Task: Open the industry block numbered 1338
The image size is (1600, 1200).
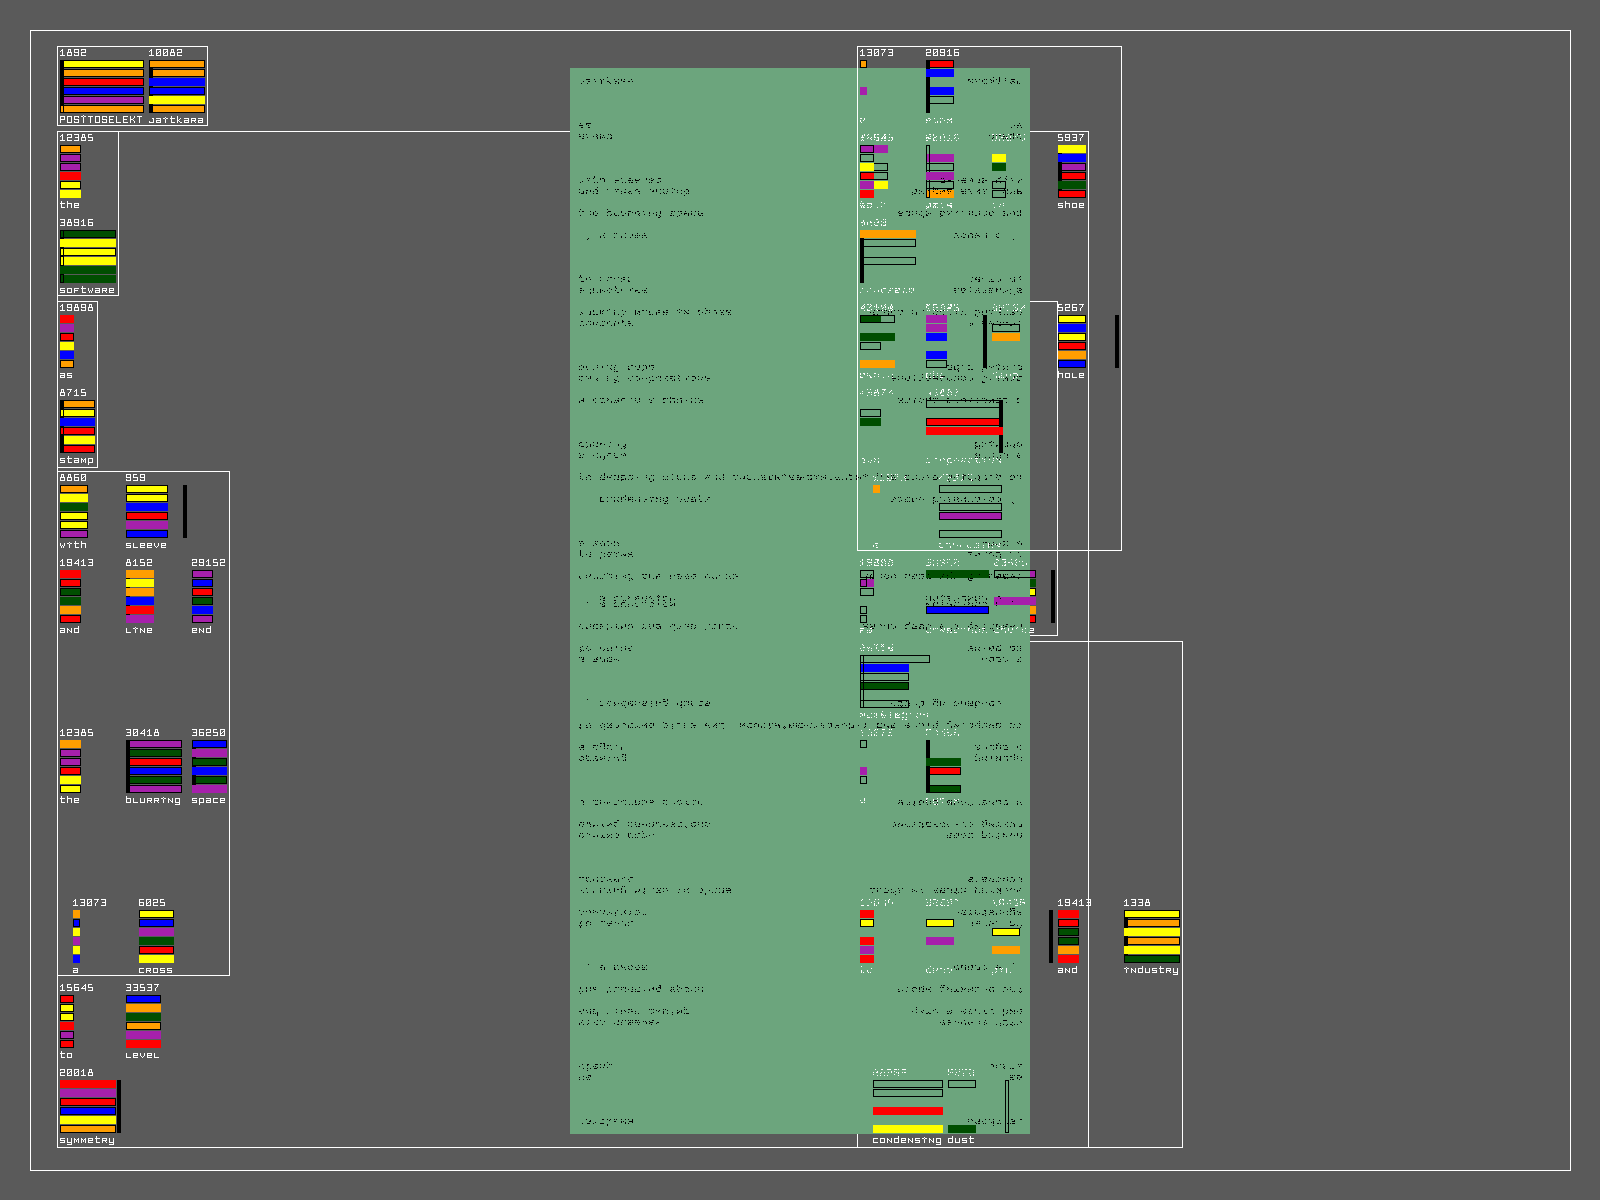Action: tap(1151, 937)
